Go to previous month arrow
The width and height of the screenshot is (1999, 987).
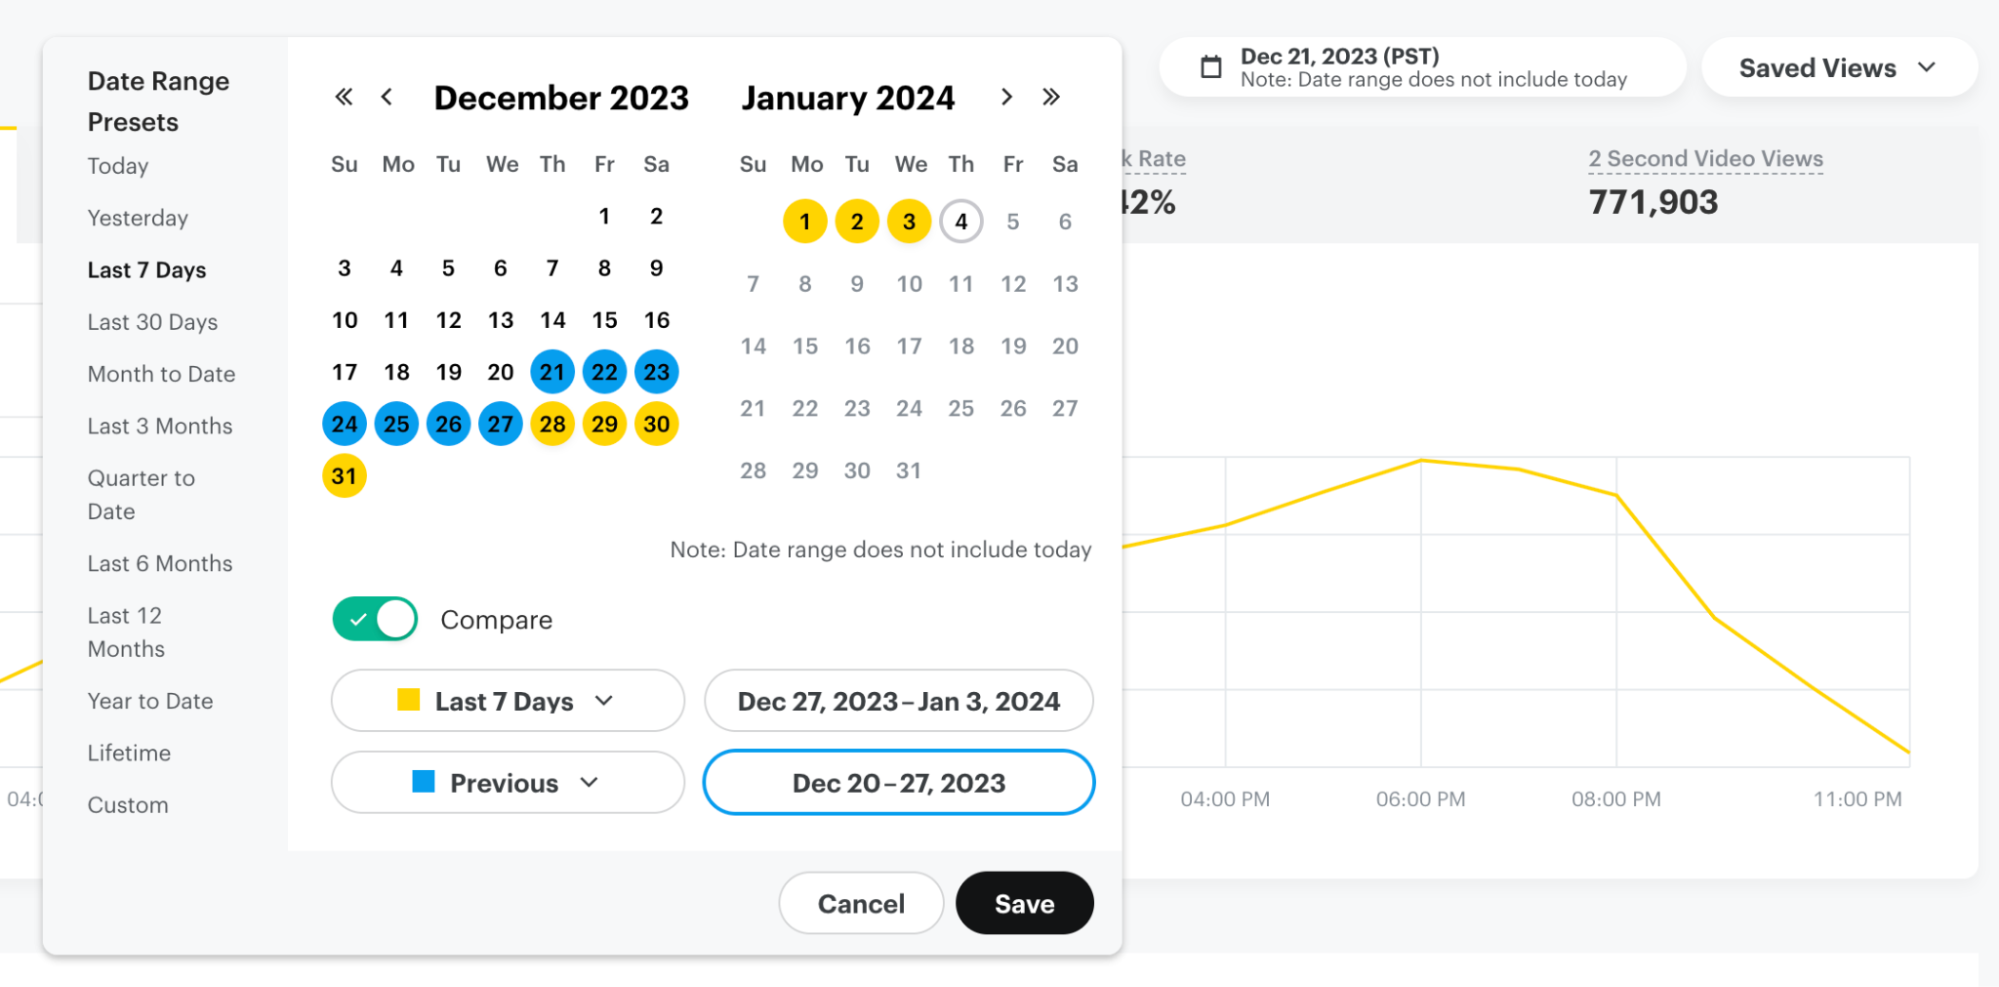tap(387, 97)
